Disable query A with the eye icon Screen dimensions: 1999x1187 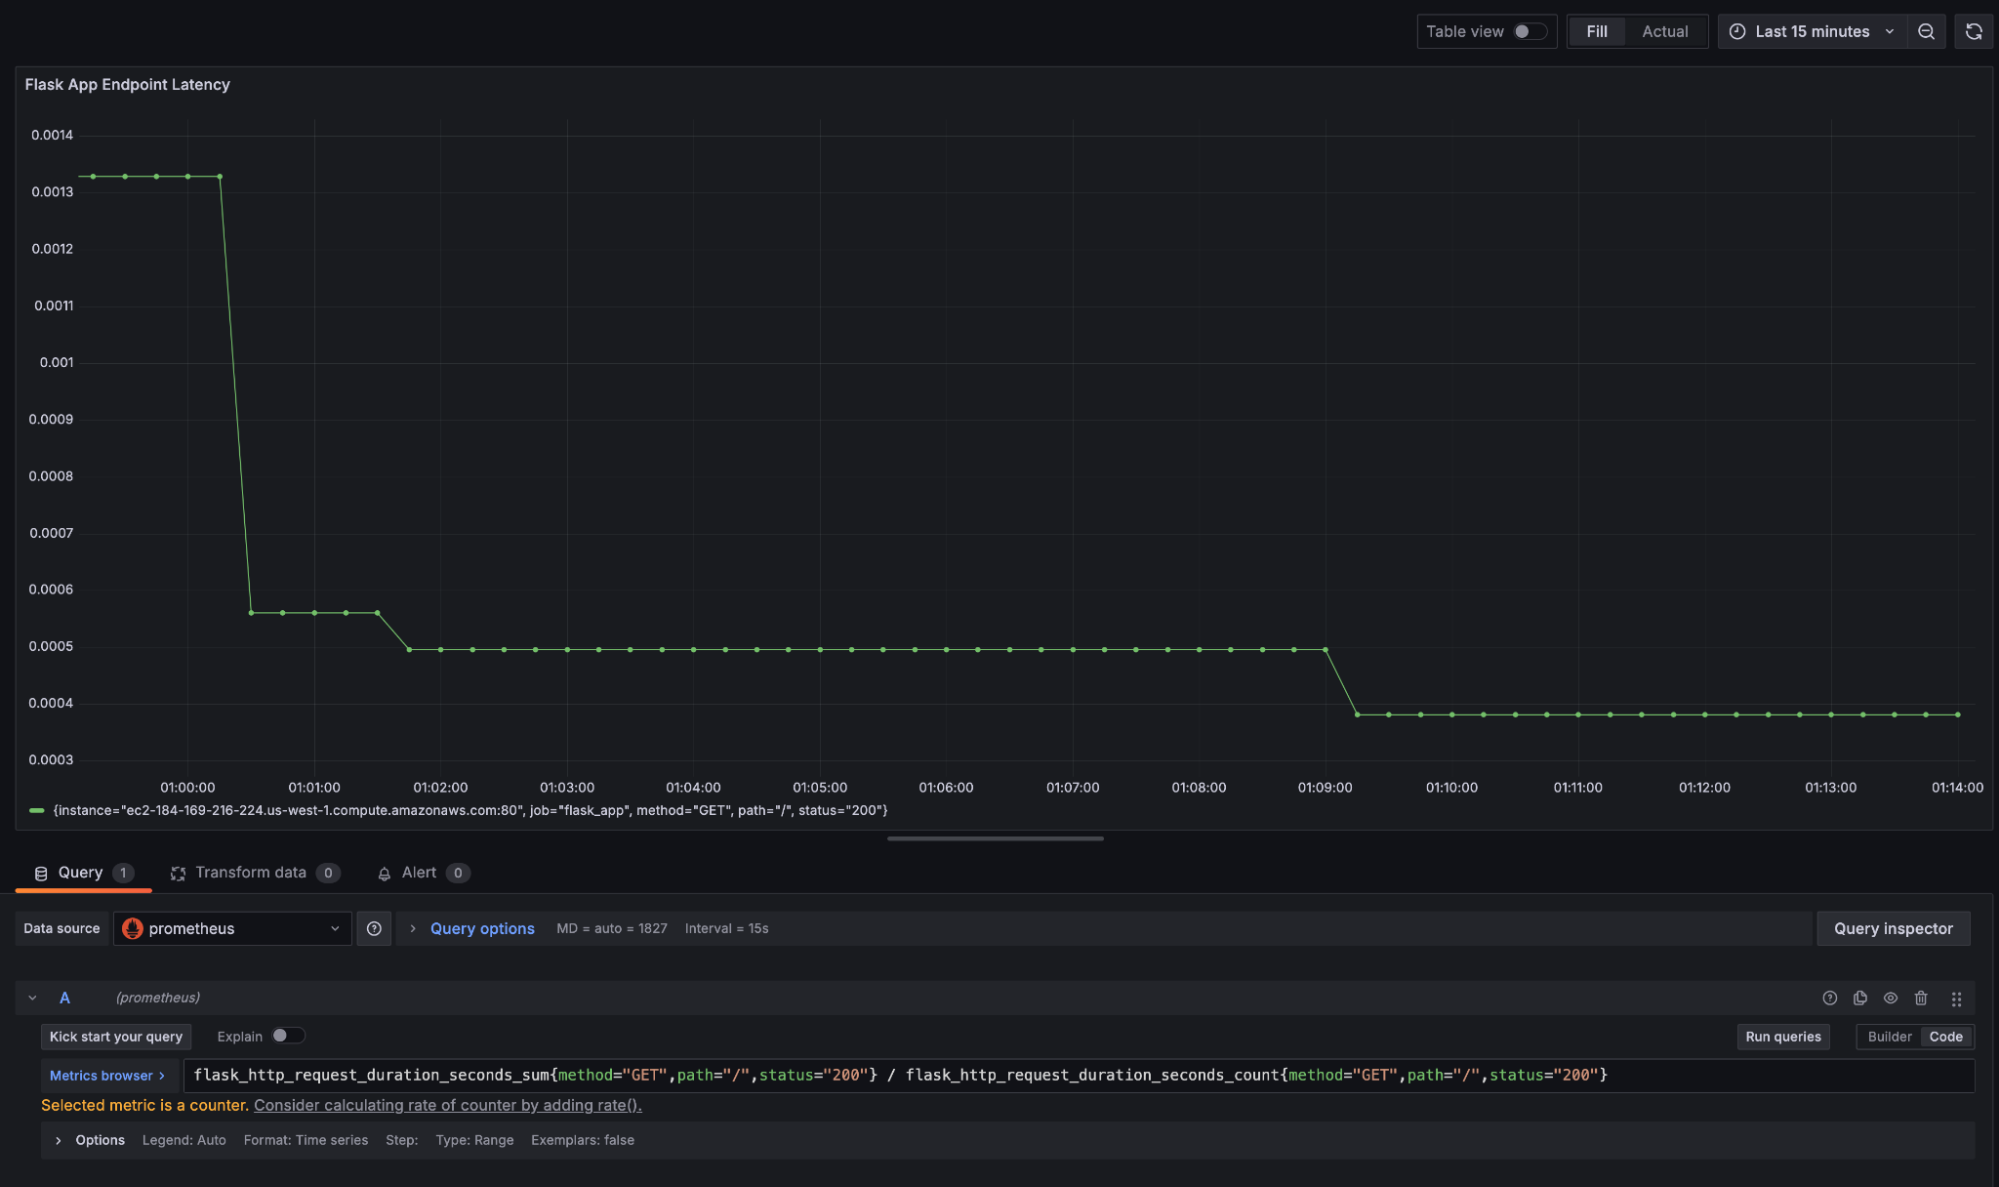pyautogui.click(x=1890, y=998)
